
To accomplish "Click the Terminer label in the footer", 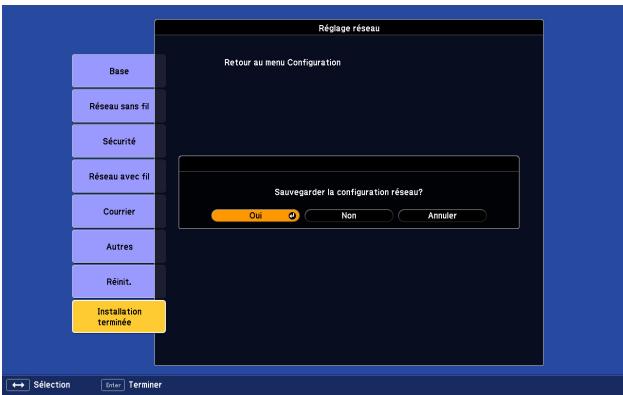I will tap(145, 385).
